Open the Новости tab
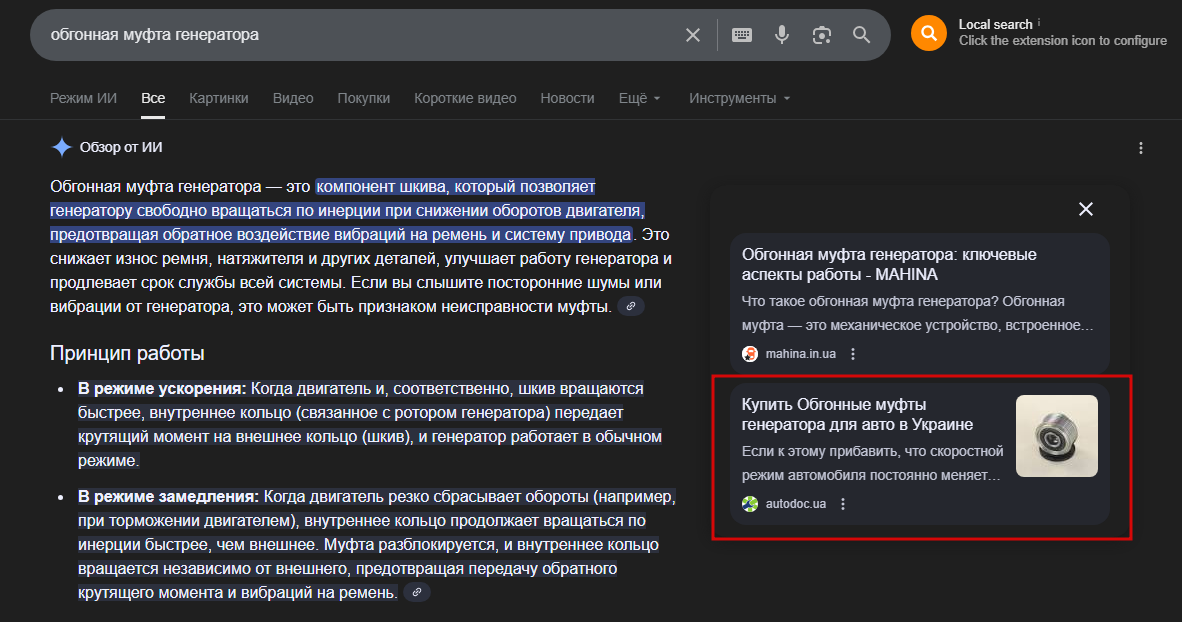 coord(567,98)
